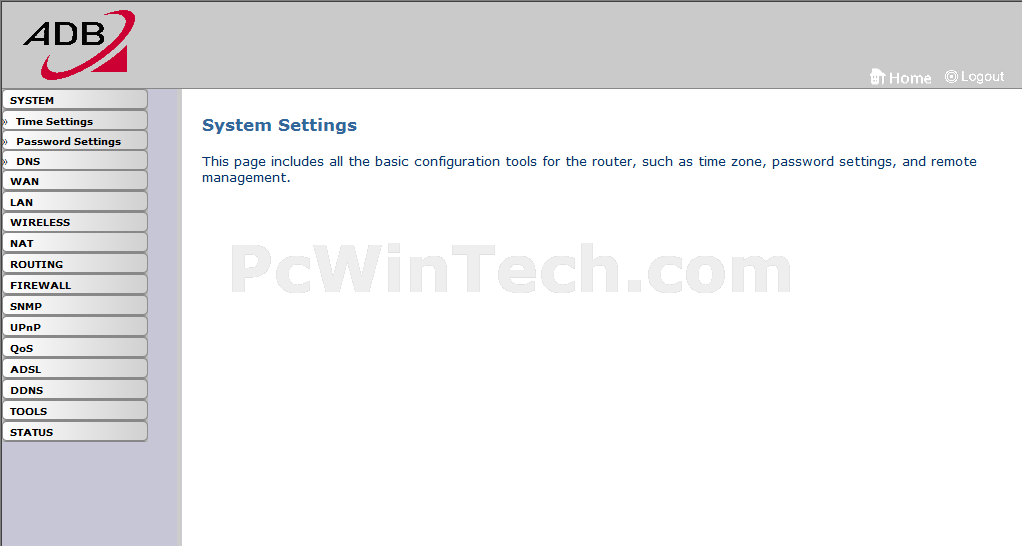Click the Logout circle icon

(951, 76)
